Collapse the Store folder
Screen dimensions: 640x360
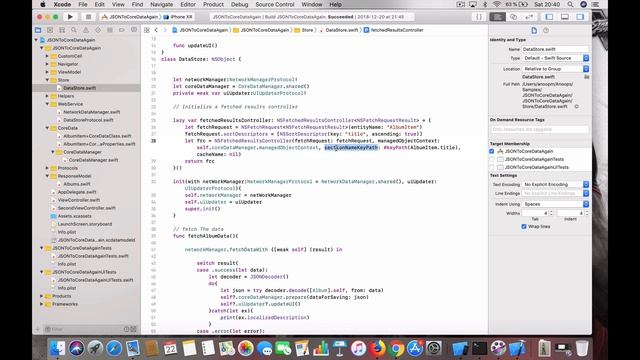47,80
